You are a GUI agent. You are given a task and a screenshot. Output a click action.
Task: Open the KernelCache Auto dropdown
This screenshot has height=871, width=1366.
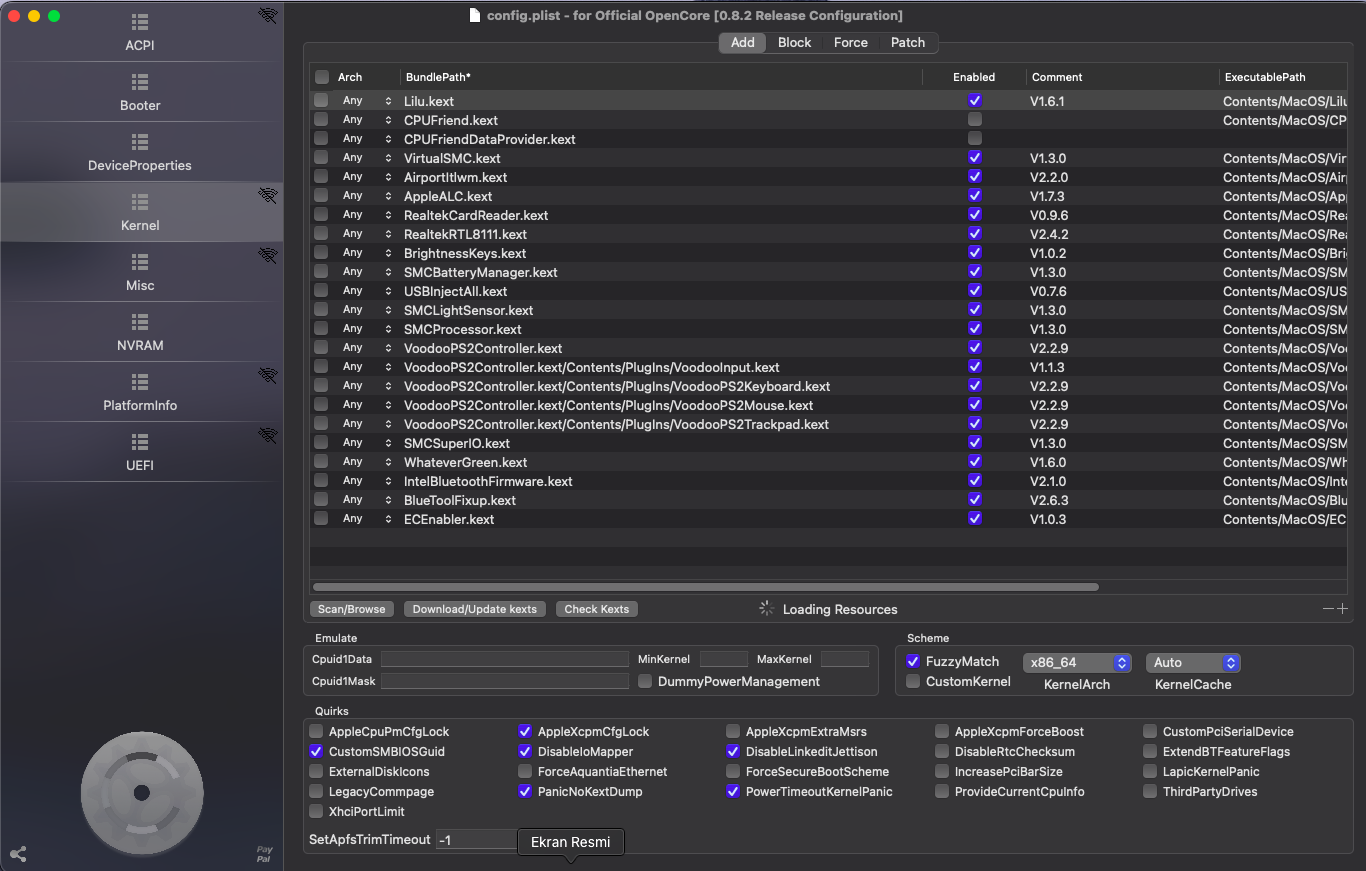1193,662
